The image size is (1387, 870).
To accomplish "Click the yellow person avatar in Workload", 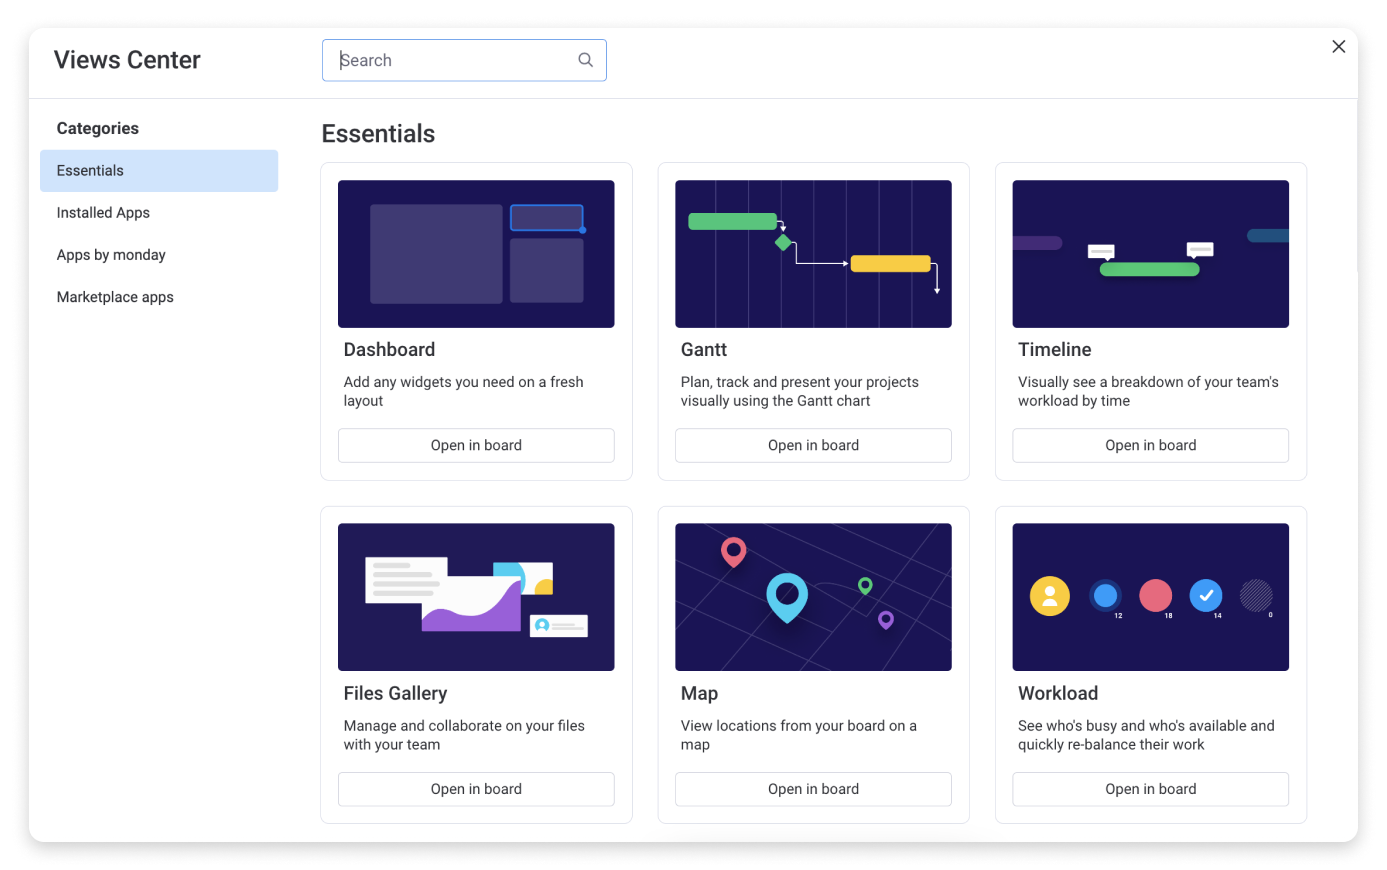I will [1049, 597].
